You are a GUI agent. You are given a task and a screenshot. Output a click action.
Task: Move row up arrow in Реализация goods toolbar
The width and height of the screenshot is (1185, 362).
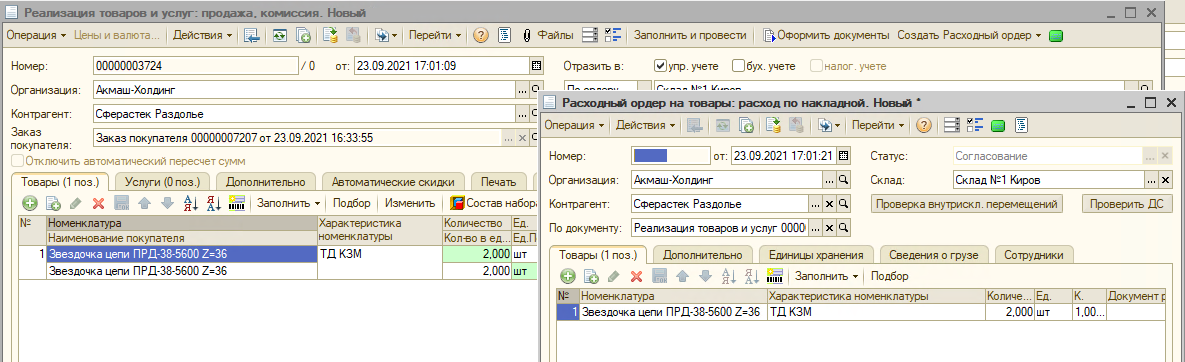(x=144, y=203)
